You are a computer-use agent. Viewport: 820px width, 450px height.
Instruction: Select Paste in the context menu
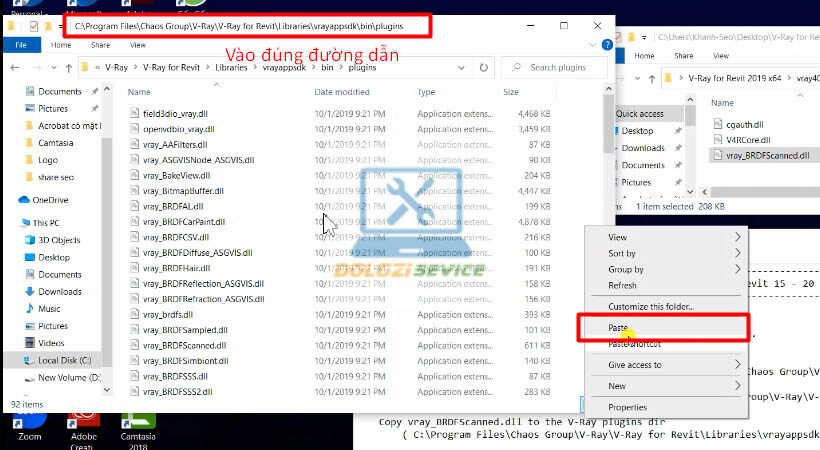666,328
